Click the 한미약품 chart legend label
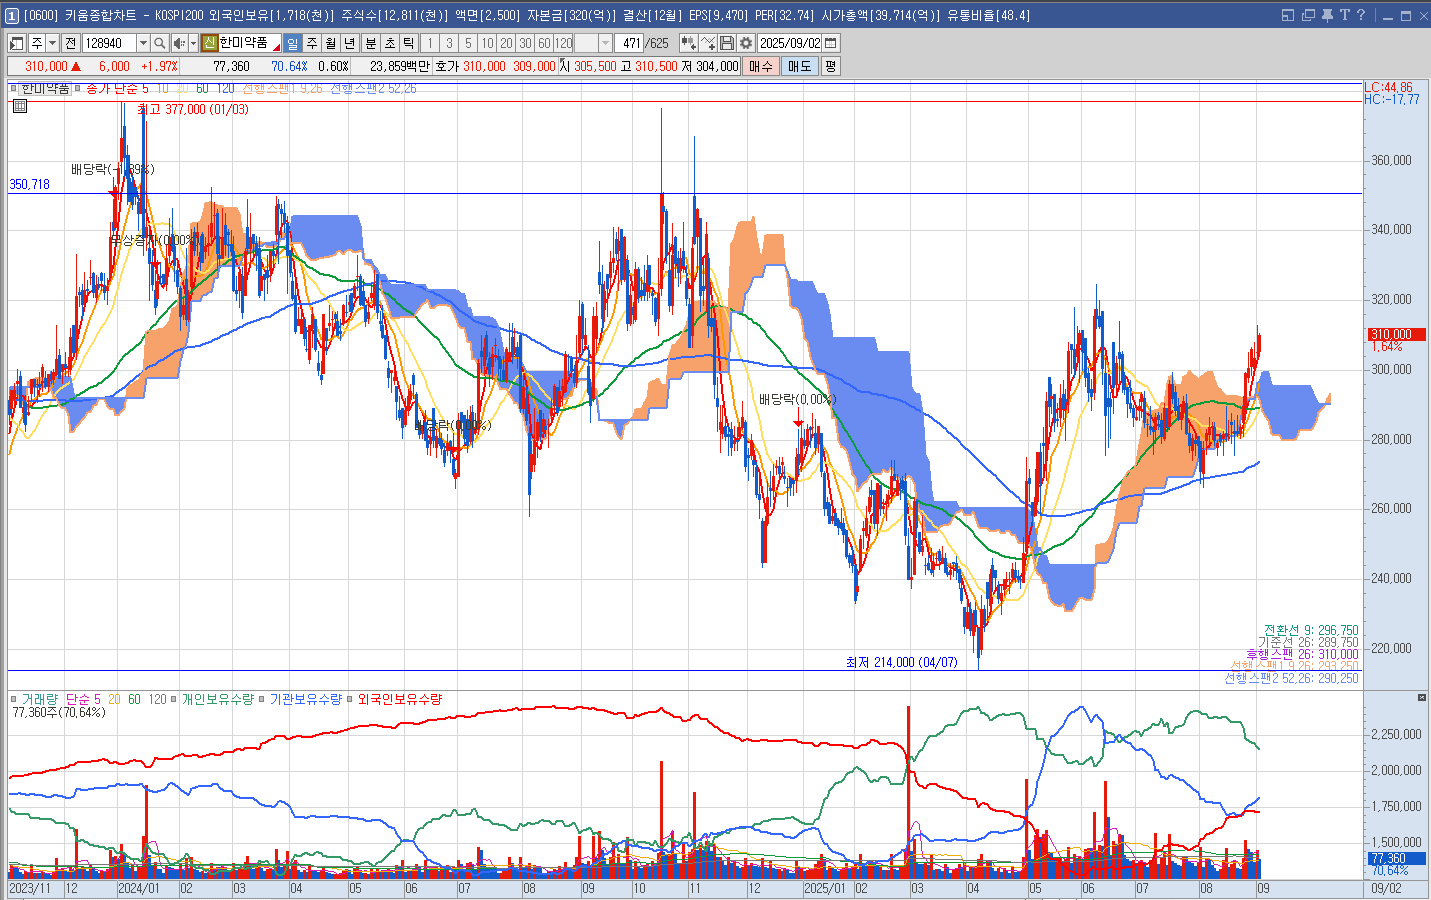The width and height of the screenshot is (1431, 900). pos(45,89)
